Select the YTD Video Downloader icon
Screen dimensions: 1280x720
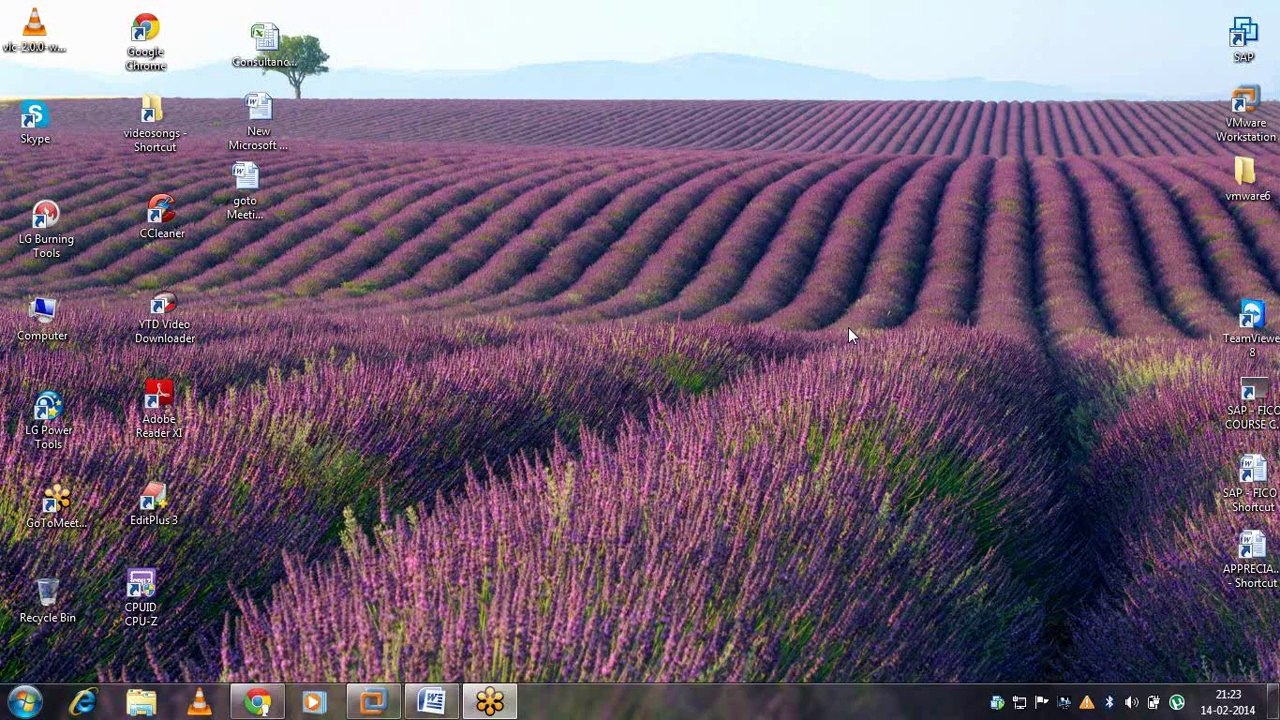pyautogui.click(x=165, y=318)
